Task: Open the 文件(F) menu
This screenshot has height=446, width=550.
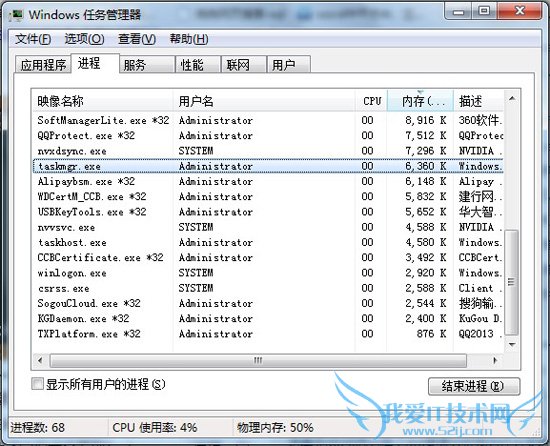Action: tap(33, 39)
